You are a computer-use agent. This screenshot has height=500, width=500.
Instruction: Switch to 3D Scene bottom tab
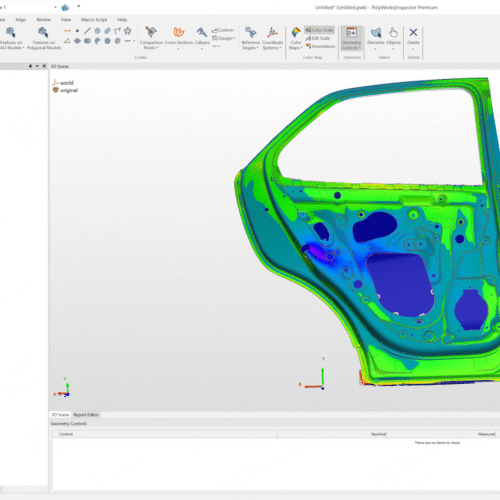click(60, 415)
